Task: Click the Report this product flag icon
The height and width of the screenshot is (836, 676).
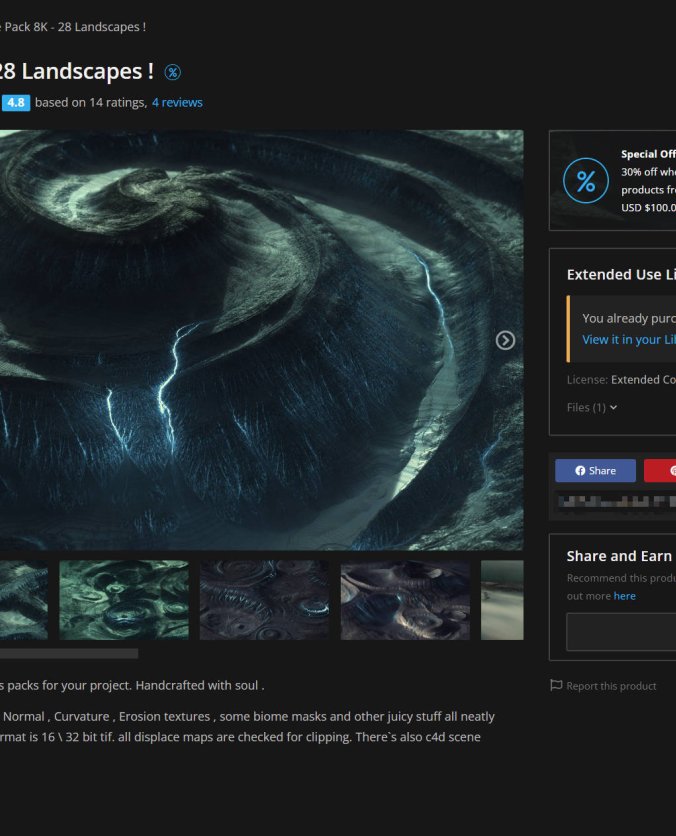Action: click(x=556, y=686)
